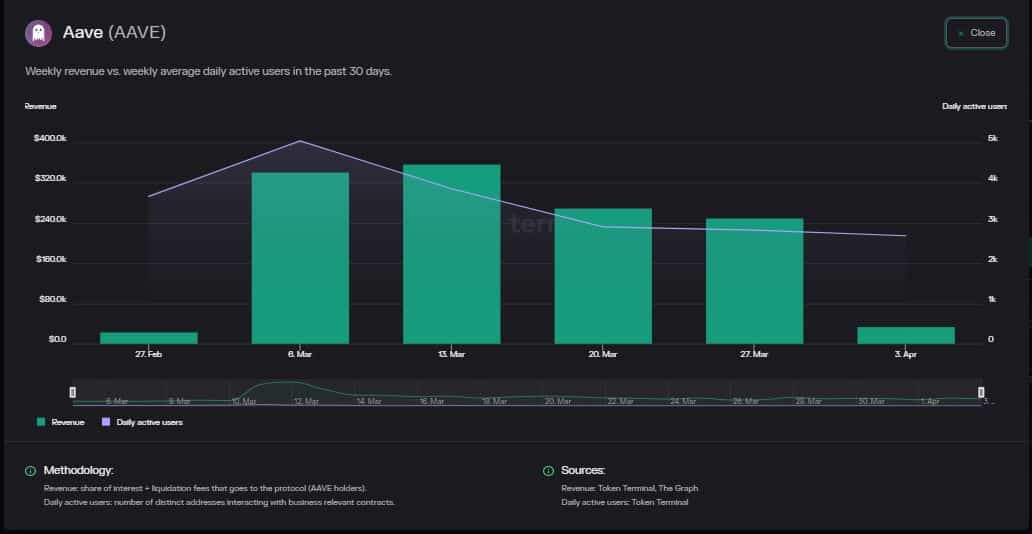Click the daily active users line peak
This screenshot has width=1032, height=534.
[300, 142]
